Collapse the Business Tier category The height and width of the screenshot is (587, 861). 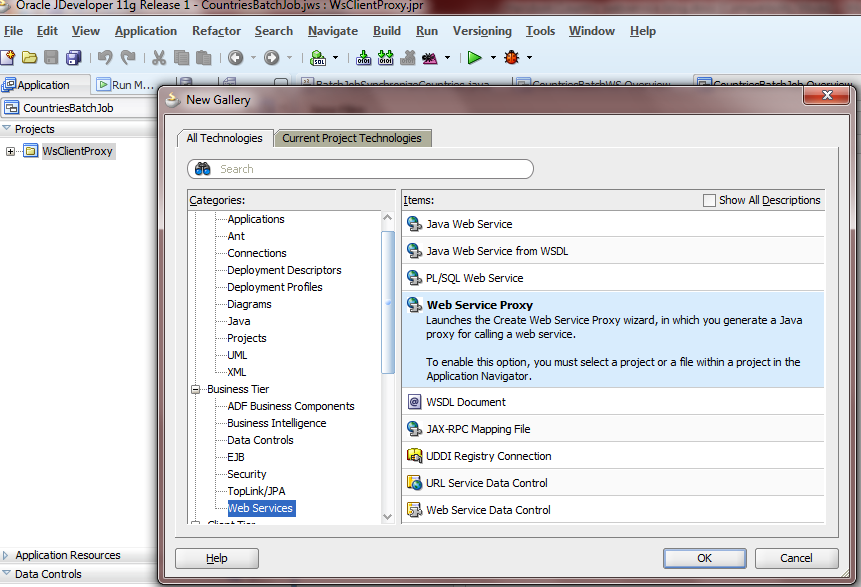197,389
